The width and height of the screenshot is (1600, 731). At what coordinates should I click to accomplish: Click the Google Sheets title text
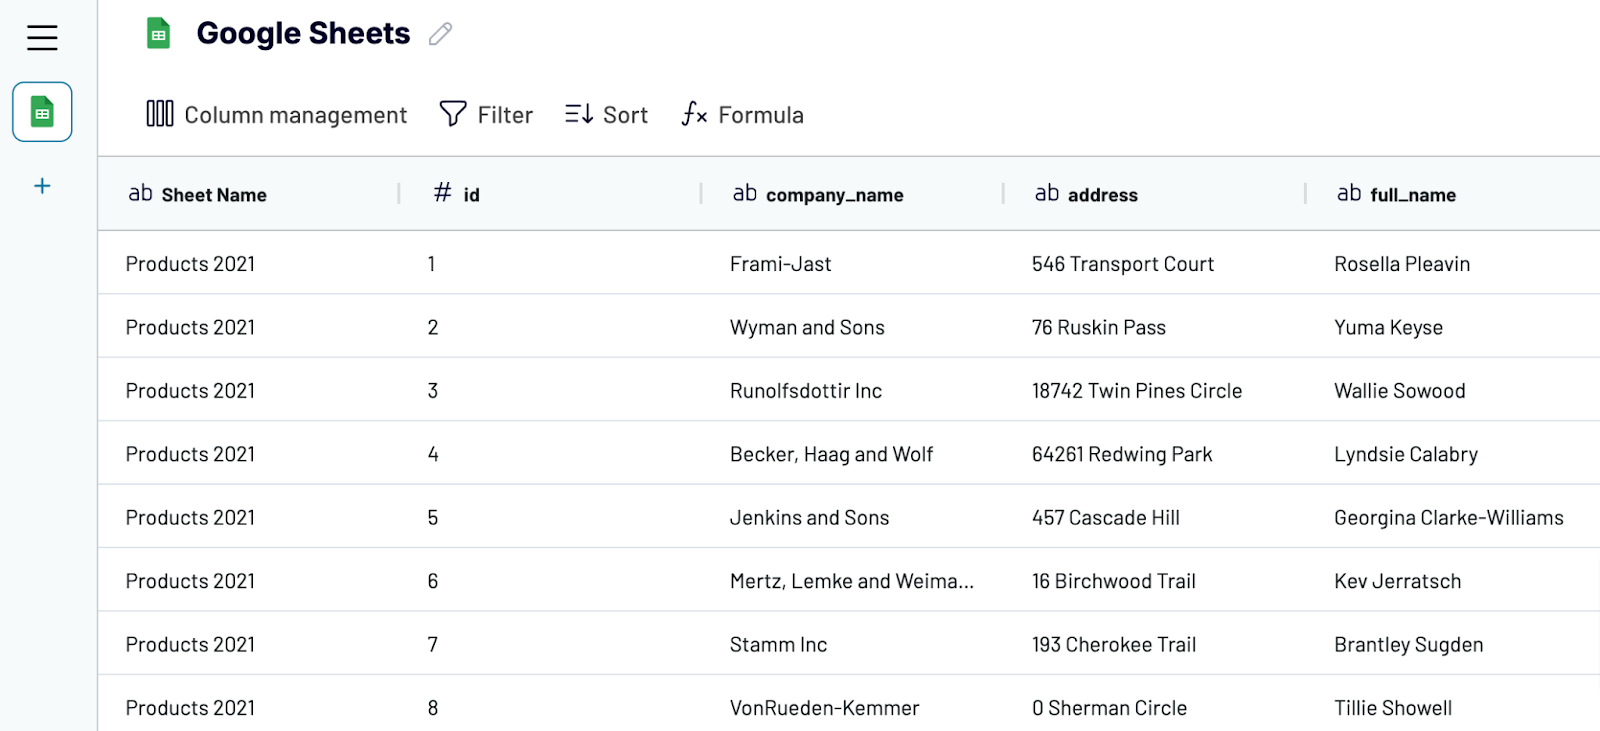[x=303, y=33]
